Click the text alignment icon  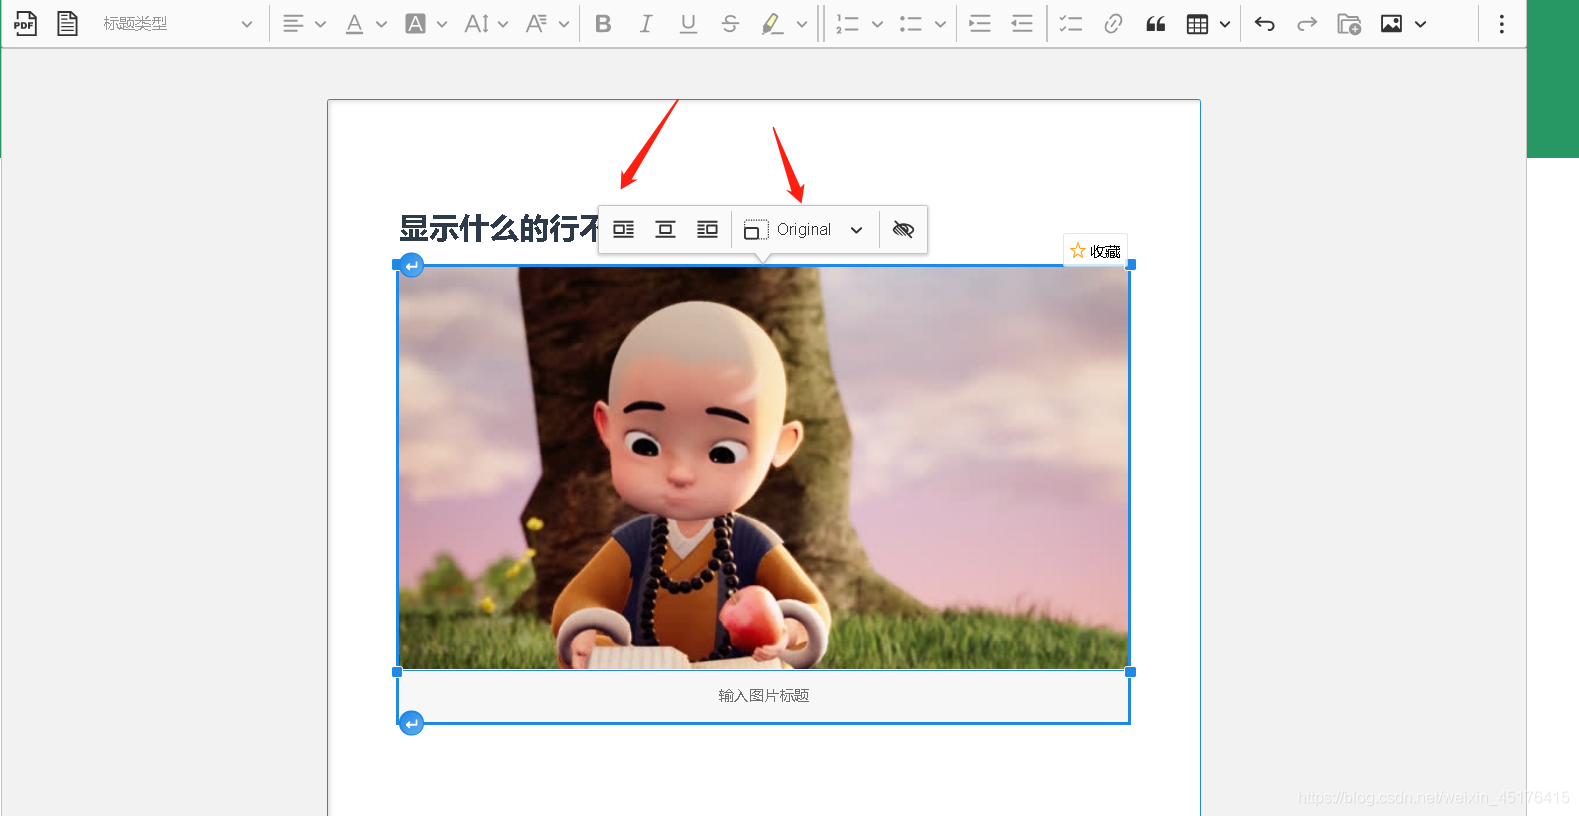tap(293, 23)
